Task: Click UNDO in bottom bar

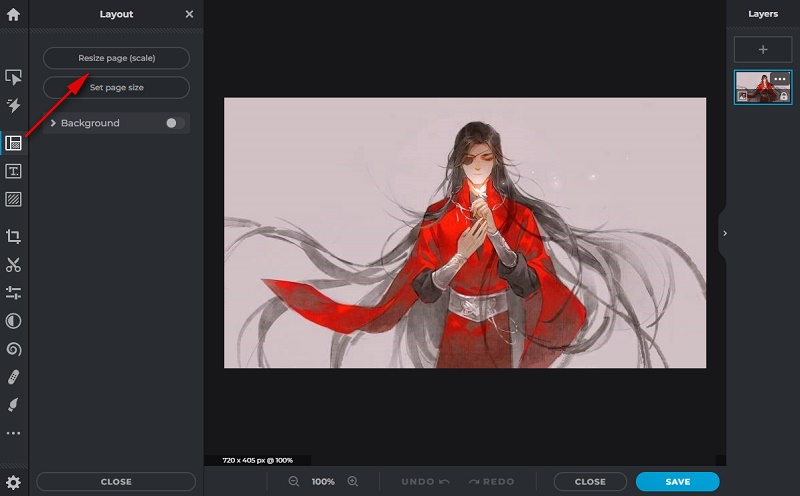Action: (x=425, y=482)
